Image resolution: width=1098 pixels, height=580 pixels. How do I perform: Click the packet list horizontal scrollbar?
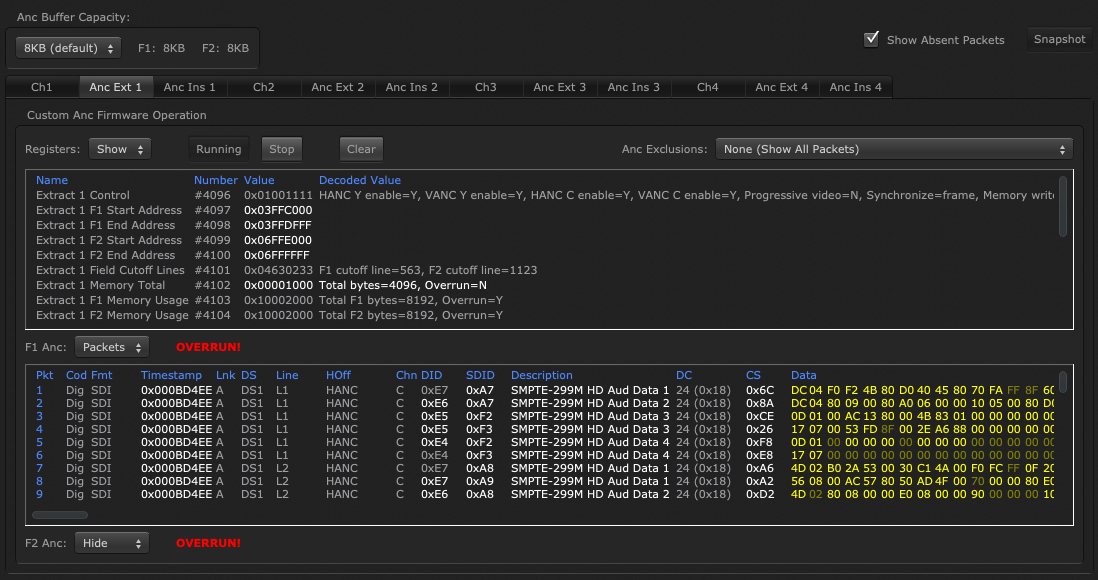59,515
